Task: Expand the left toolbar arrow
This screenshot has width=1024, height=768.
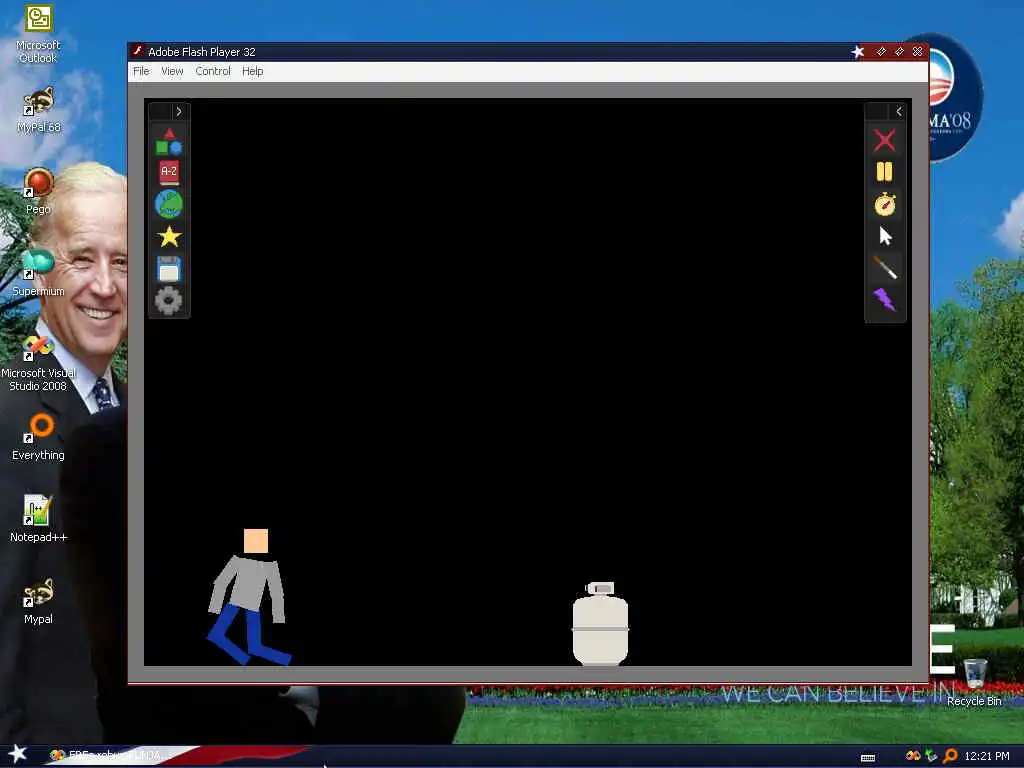Action: (178, 112)
